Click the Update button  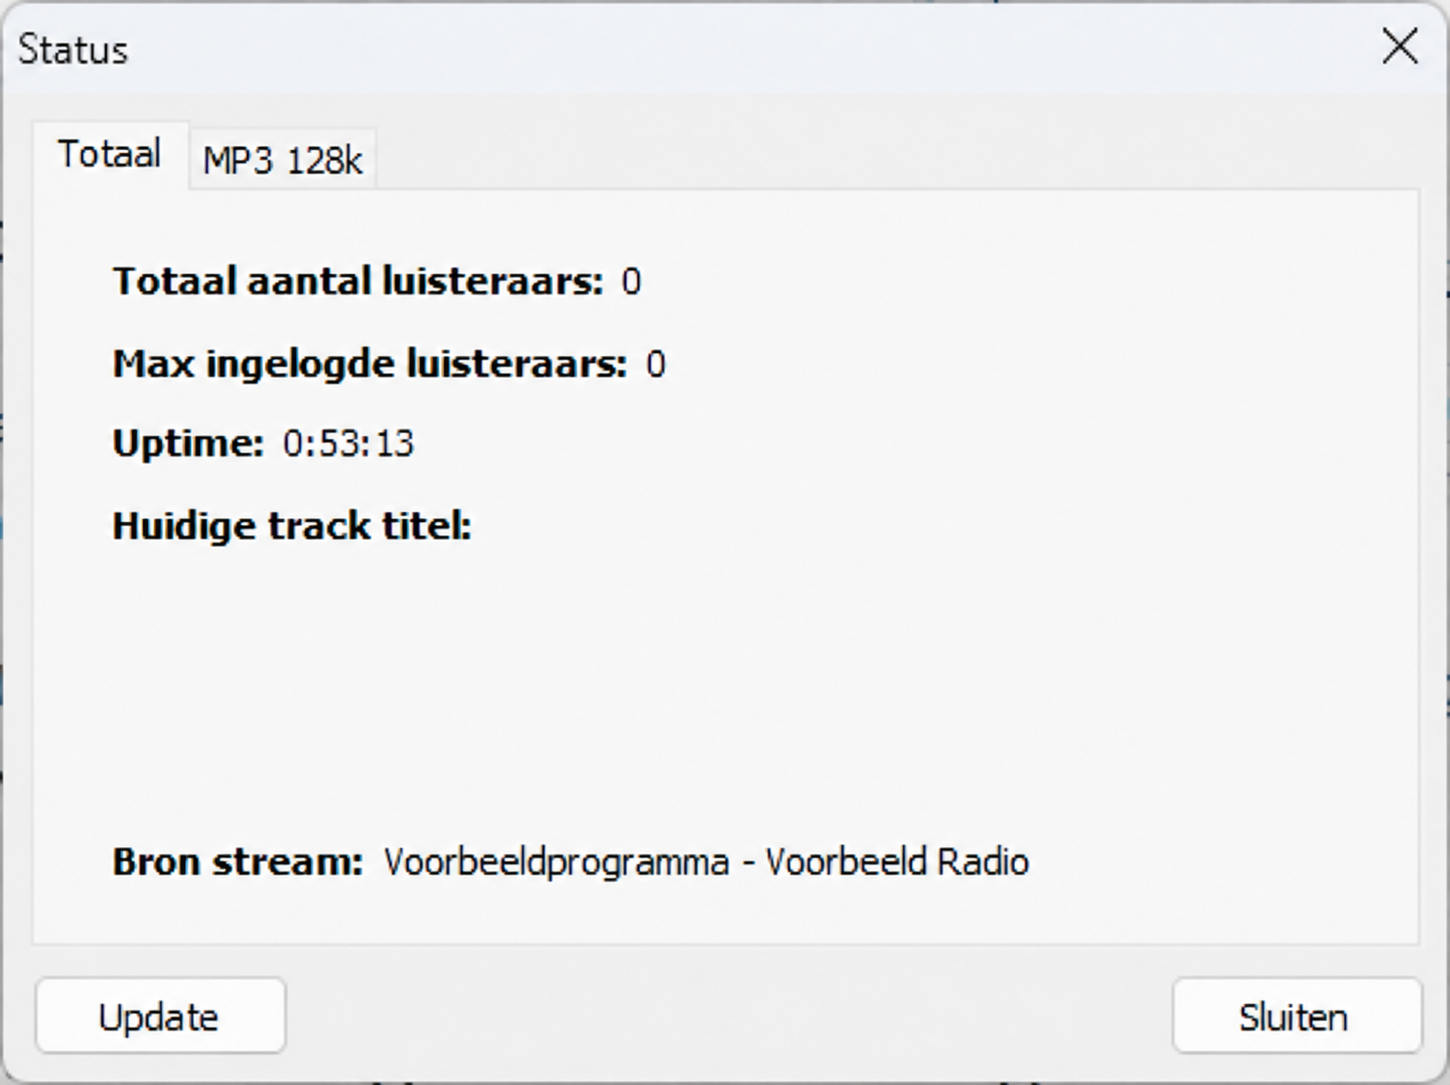pos(160,1016)
